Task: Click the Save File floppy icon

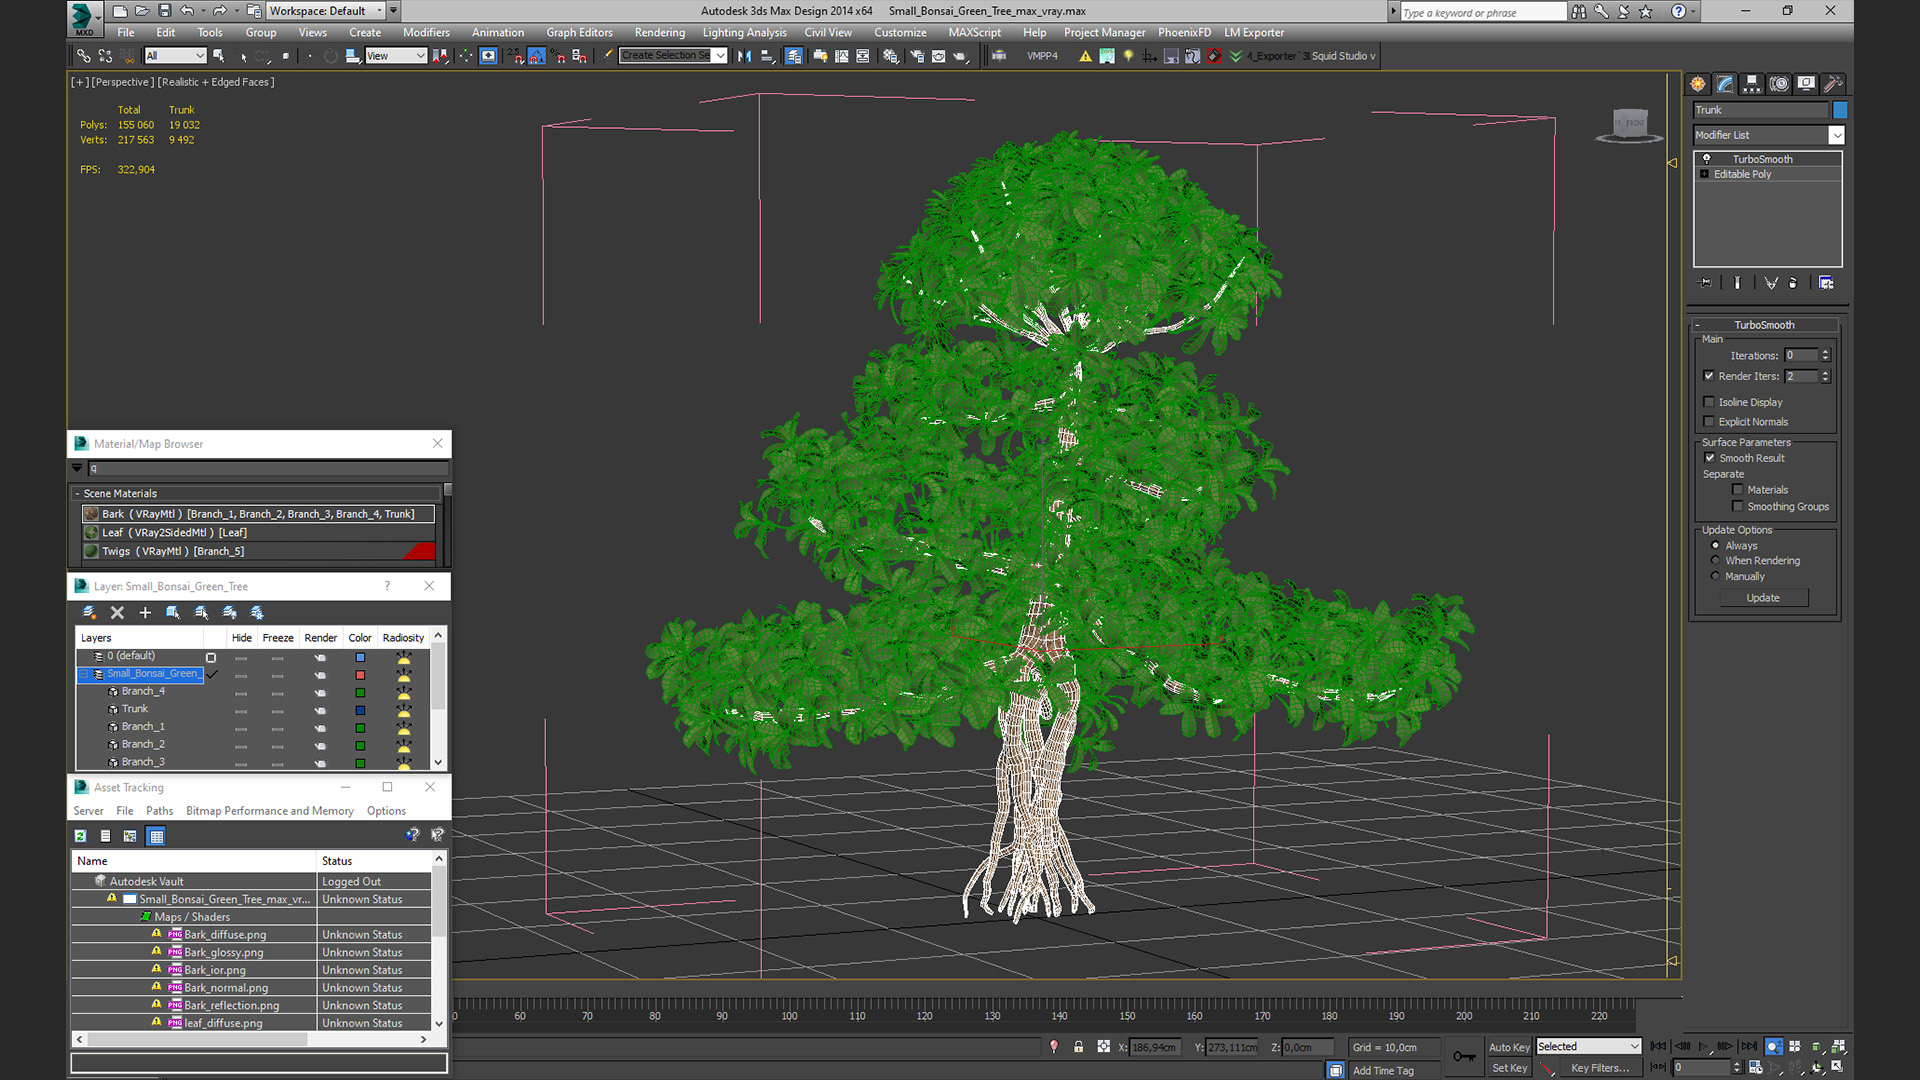Action: click(x=164, y=11)
